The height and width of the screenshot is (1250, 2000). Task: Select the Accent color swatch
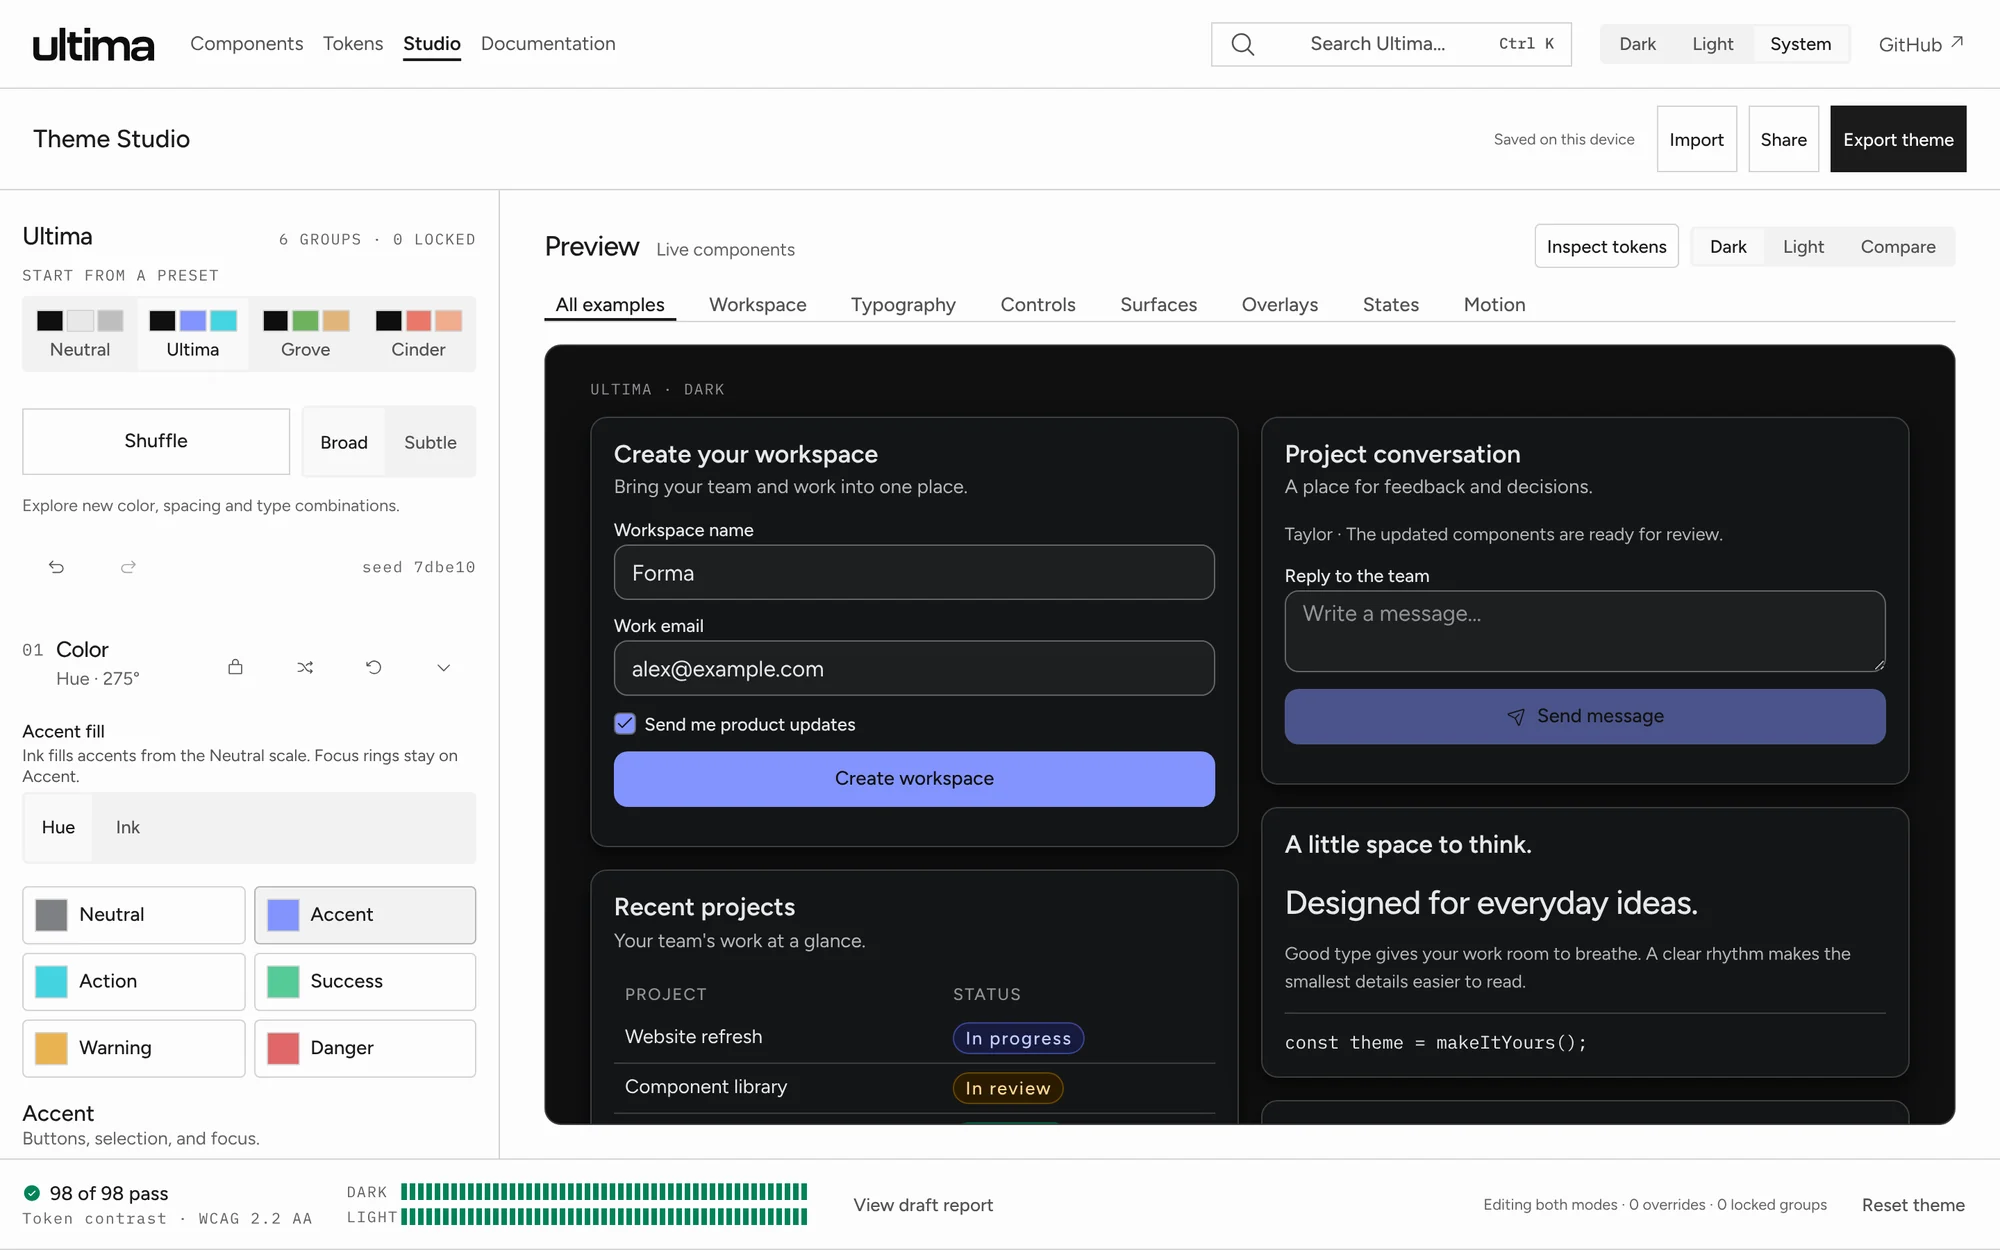coord(365,915)
